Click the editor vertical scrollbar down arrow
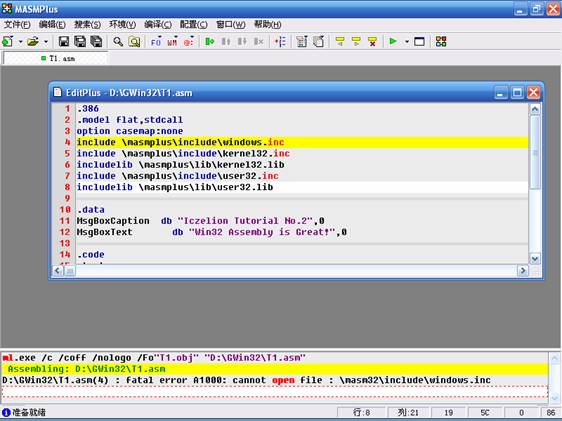This screenshot has height=421, width=562. (535, 258)
